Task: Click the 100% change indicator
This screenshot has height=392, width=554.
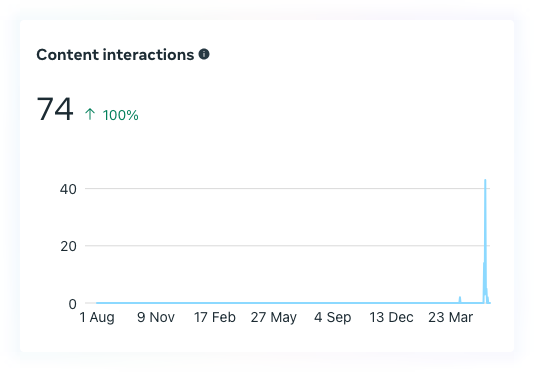Action: (120, 115)
